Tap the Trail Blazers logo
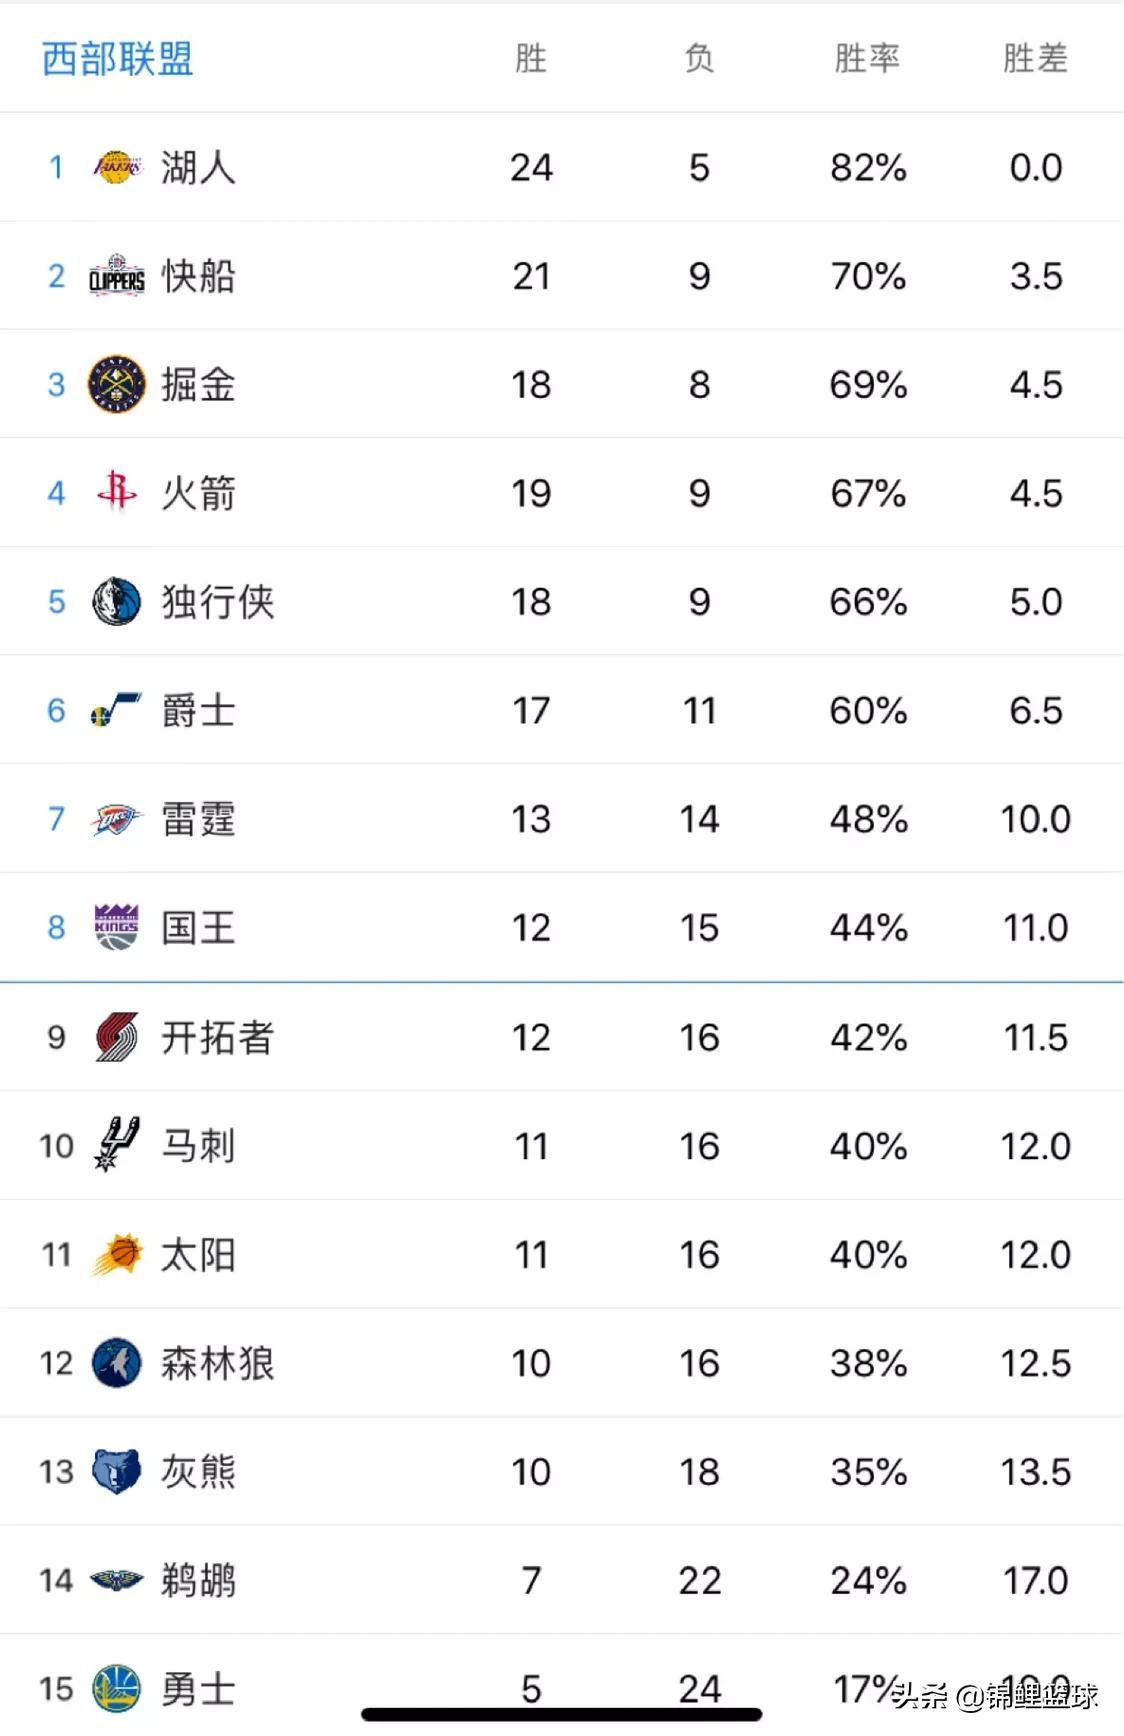This screenshot has width=1124, height=1736. (117, 1037)
